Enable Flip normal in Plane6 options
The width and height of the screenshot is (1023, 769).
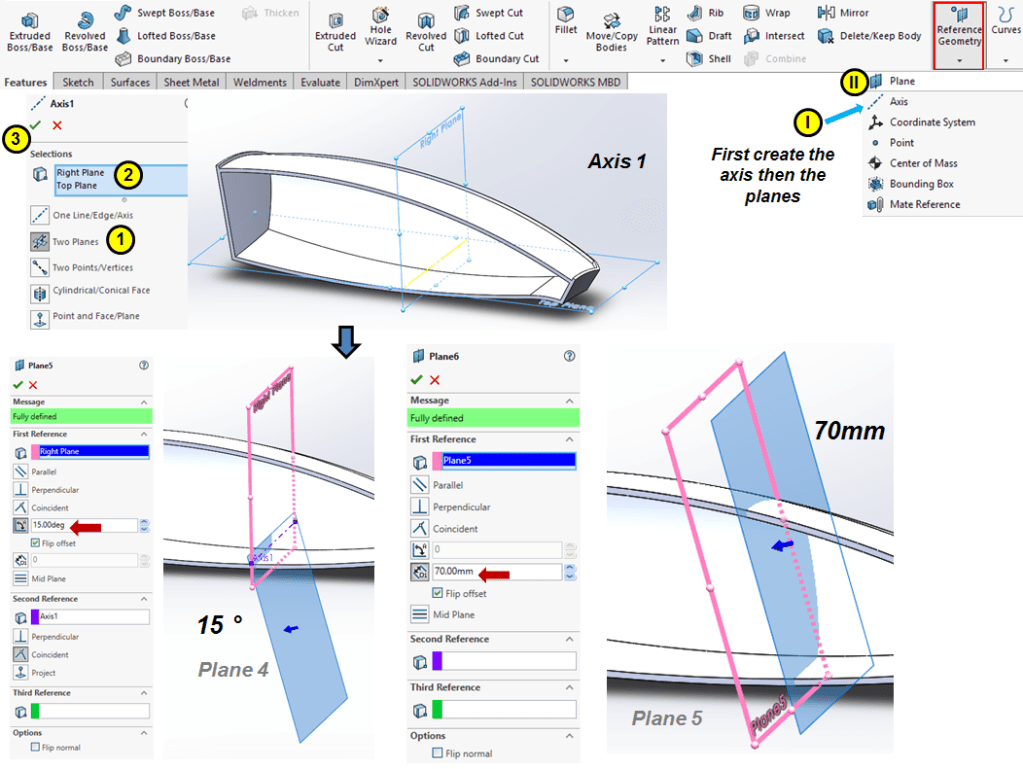pyautogui.click(x=437, y=753)
